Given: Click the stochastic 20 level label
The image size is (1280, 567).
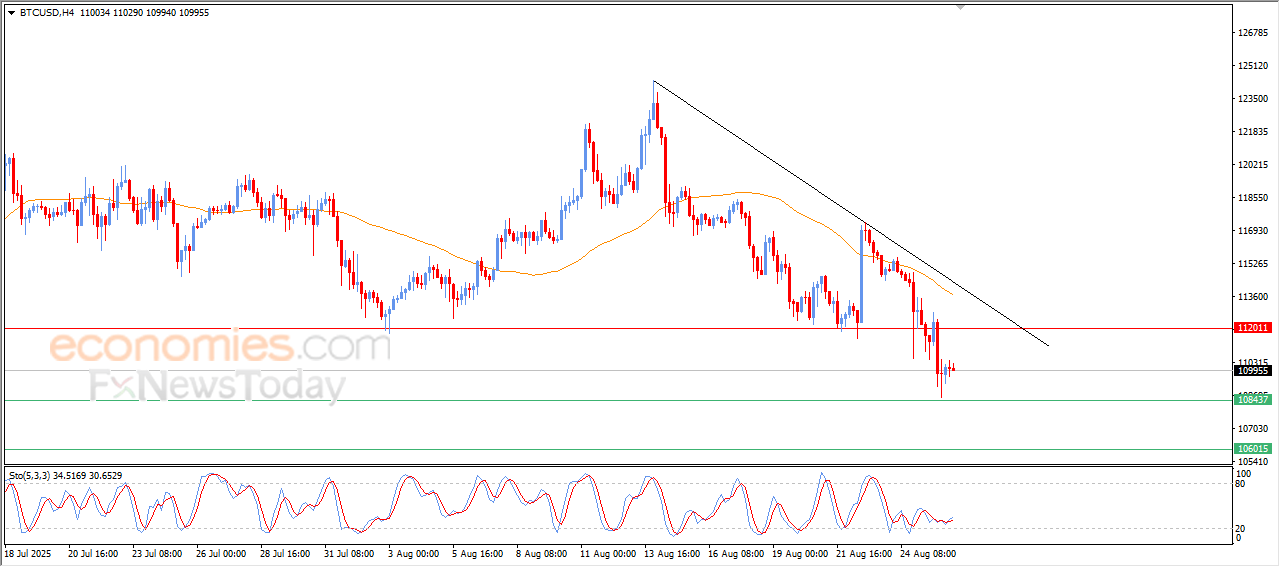Looking at the screenshot, I should pyautogui.click(x=1242, y=528).
